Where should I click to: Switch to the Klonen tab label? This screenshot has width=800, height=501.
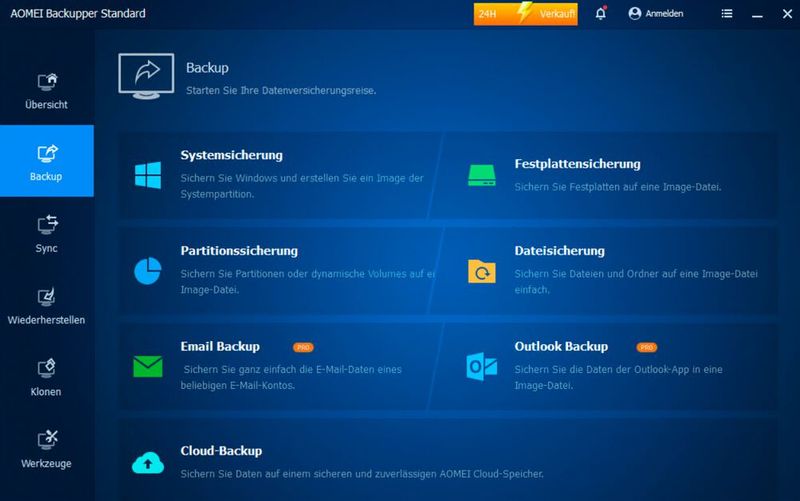(x=46, y=392)
